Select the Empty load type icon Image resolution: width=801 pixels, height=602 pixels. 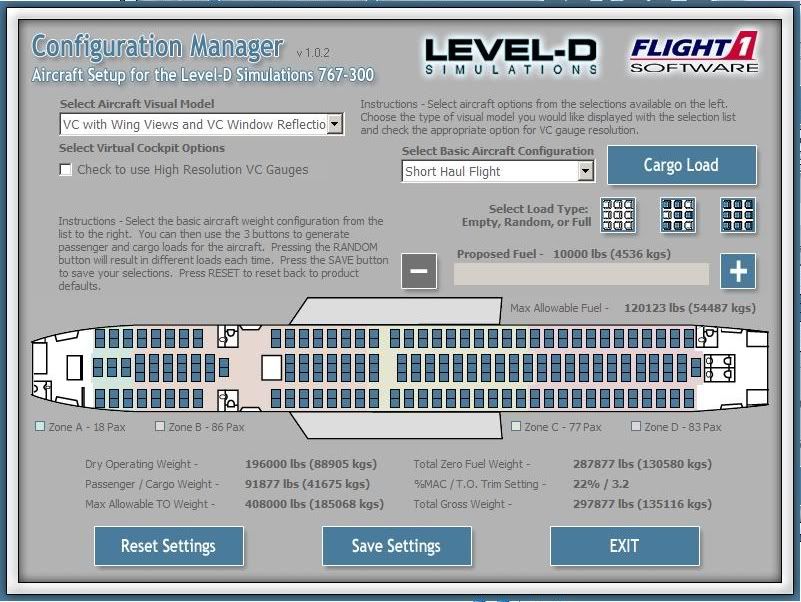coord(620,214)
